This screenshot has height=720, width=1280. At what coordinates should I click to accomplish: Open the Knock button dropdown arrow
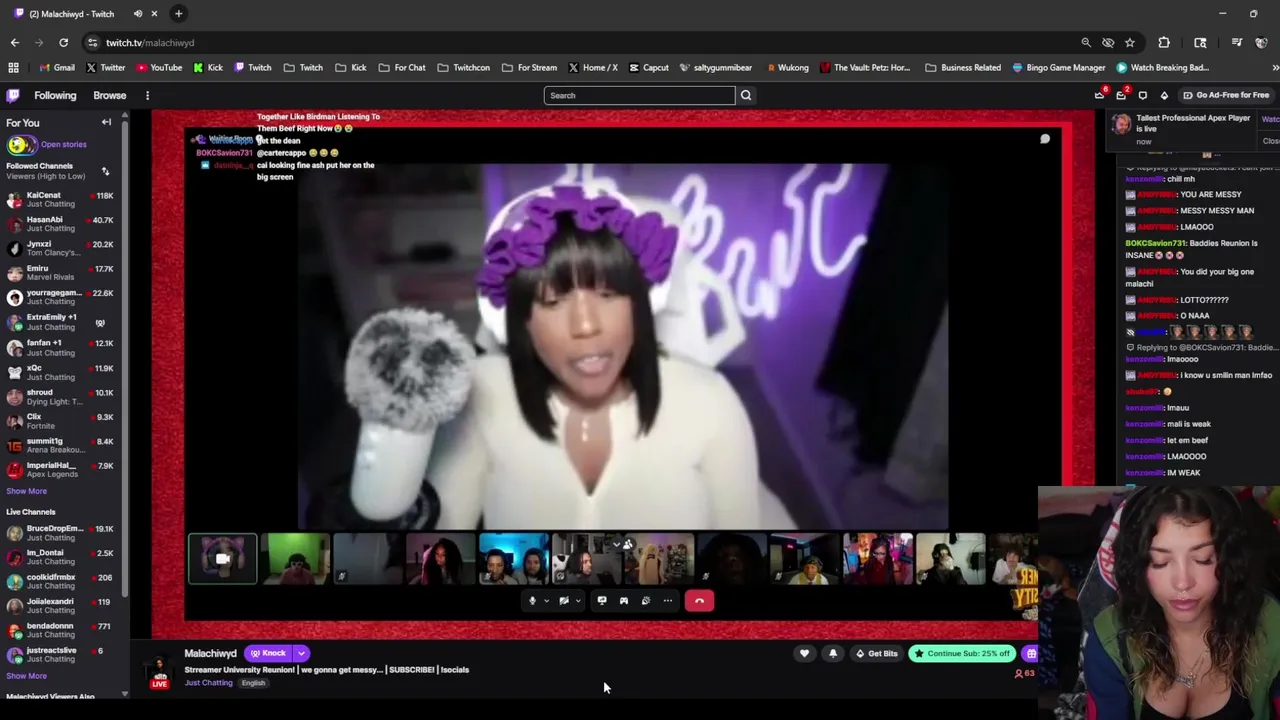click(x=301, y=654)
